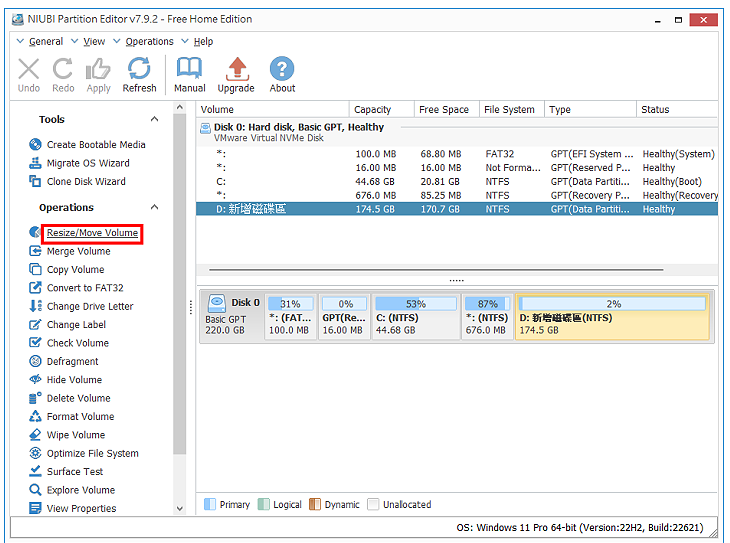The width and height of the screenshot is (730, 543).
Task: Collapse the Operations section chevron
Action: [x=155, y=207]
